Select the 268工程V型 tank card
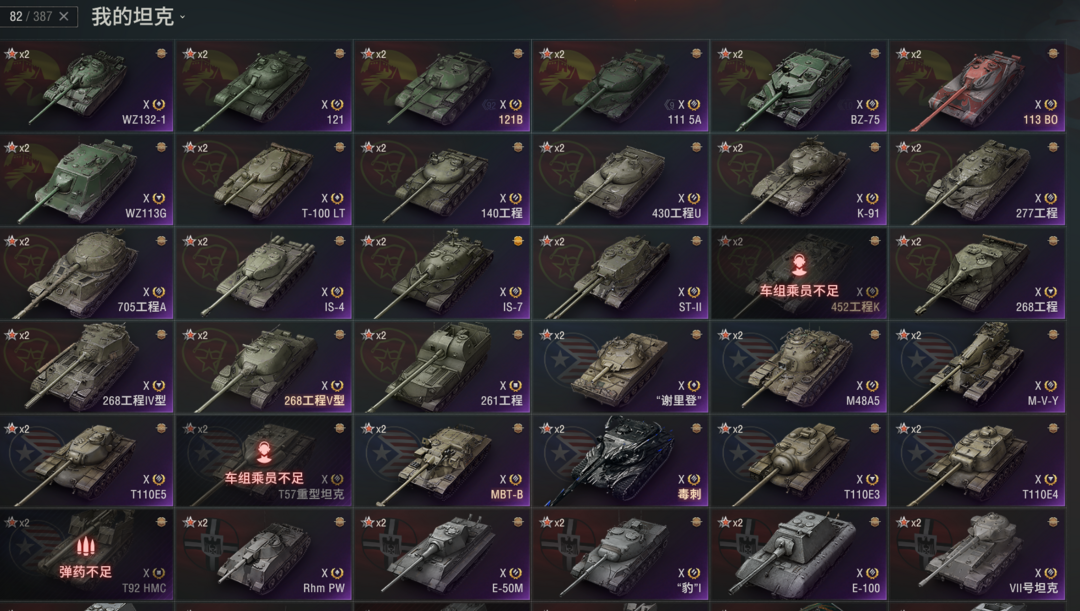The image size is (1080, 611). tap(264, 367)
